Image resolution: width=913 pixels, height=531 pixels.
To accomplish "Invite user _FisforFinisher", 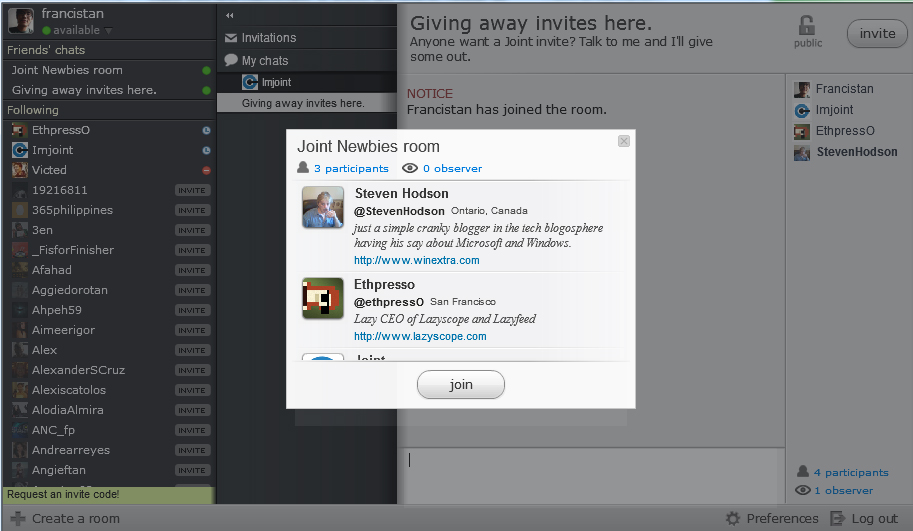I will (192, 250).
